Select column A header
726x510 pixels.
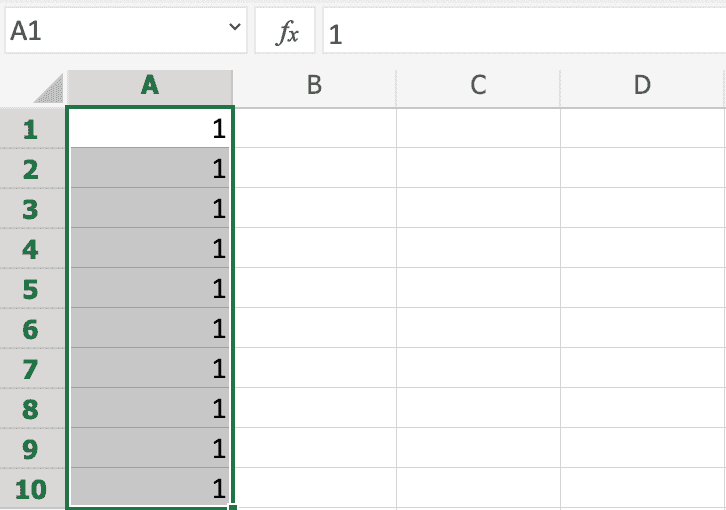150,86
